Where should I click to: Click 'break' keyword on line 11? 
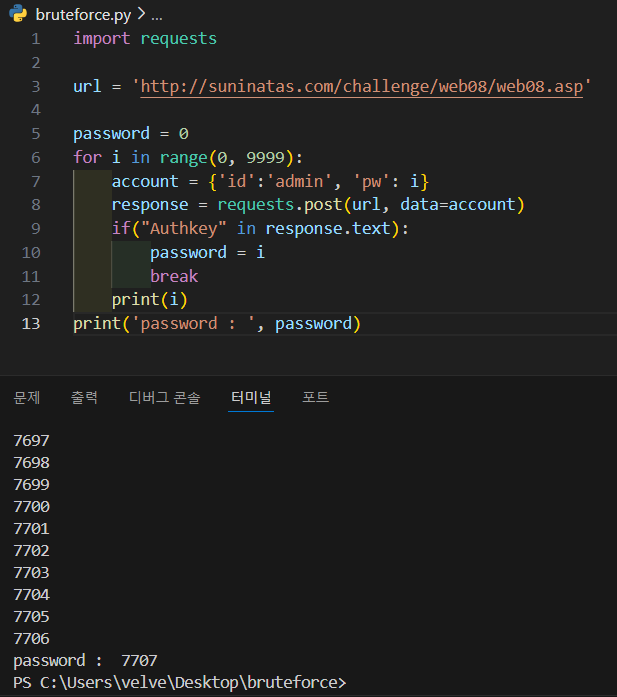tap(174, 276)
